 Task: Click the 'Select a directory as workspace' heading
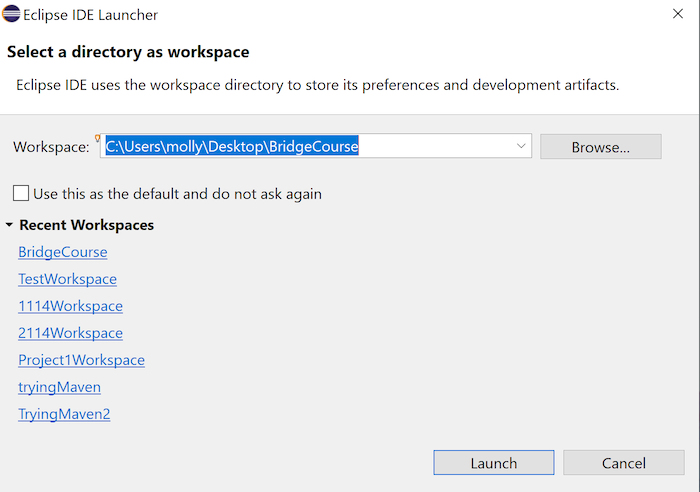click(128, 51)
